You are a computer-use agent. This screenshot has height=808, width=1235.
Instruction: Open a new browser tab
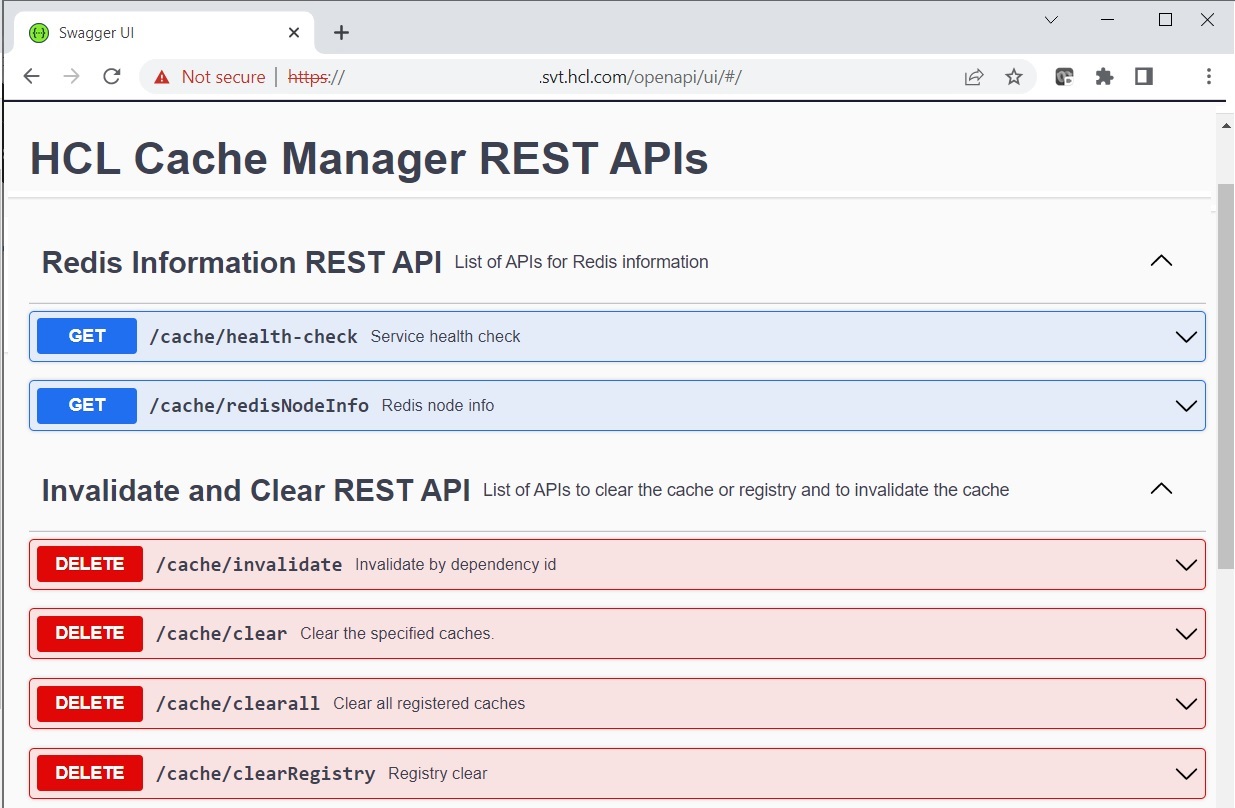coord(341,33)
